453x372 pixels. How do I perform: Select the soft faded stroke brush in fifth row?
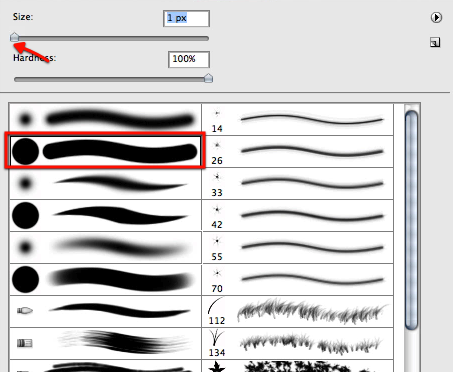tap(105, 247)
